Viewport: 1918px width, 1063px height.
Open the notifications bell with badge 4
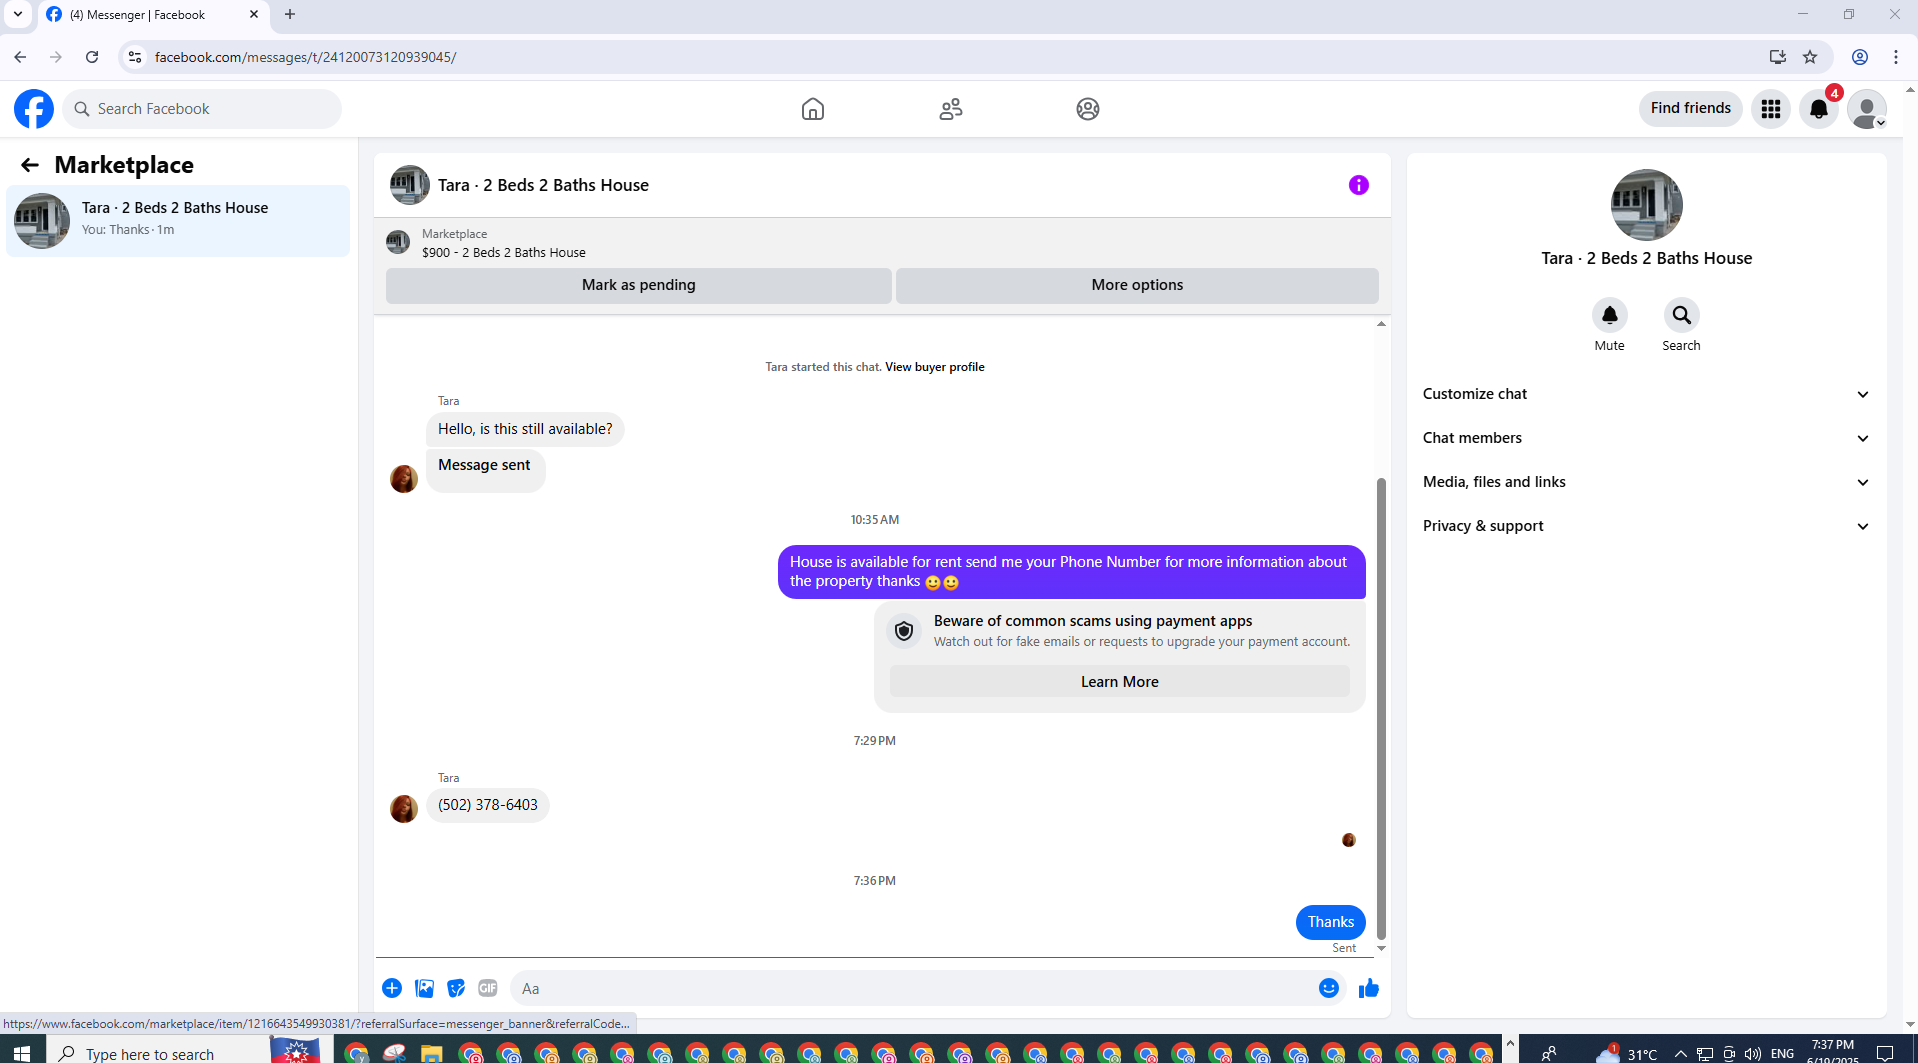point(1819,109)
